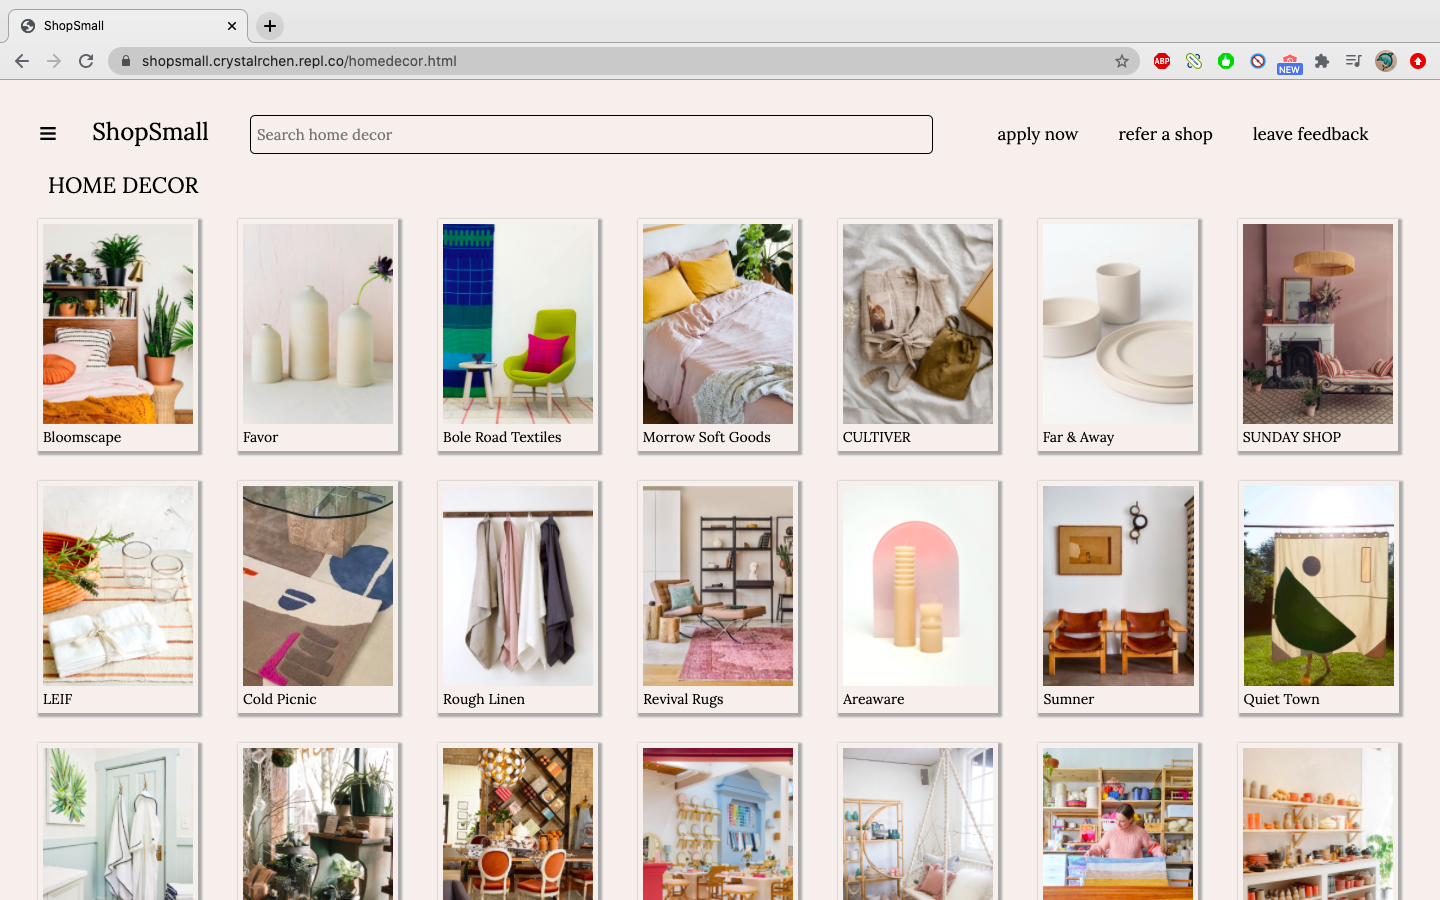Select the ShopSmall browser tab
This screenshot has width=1440, height=900.
[128, 26]
